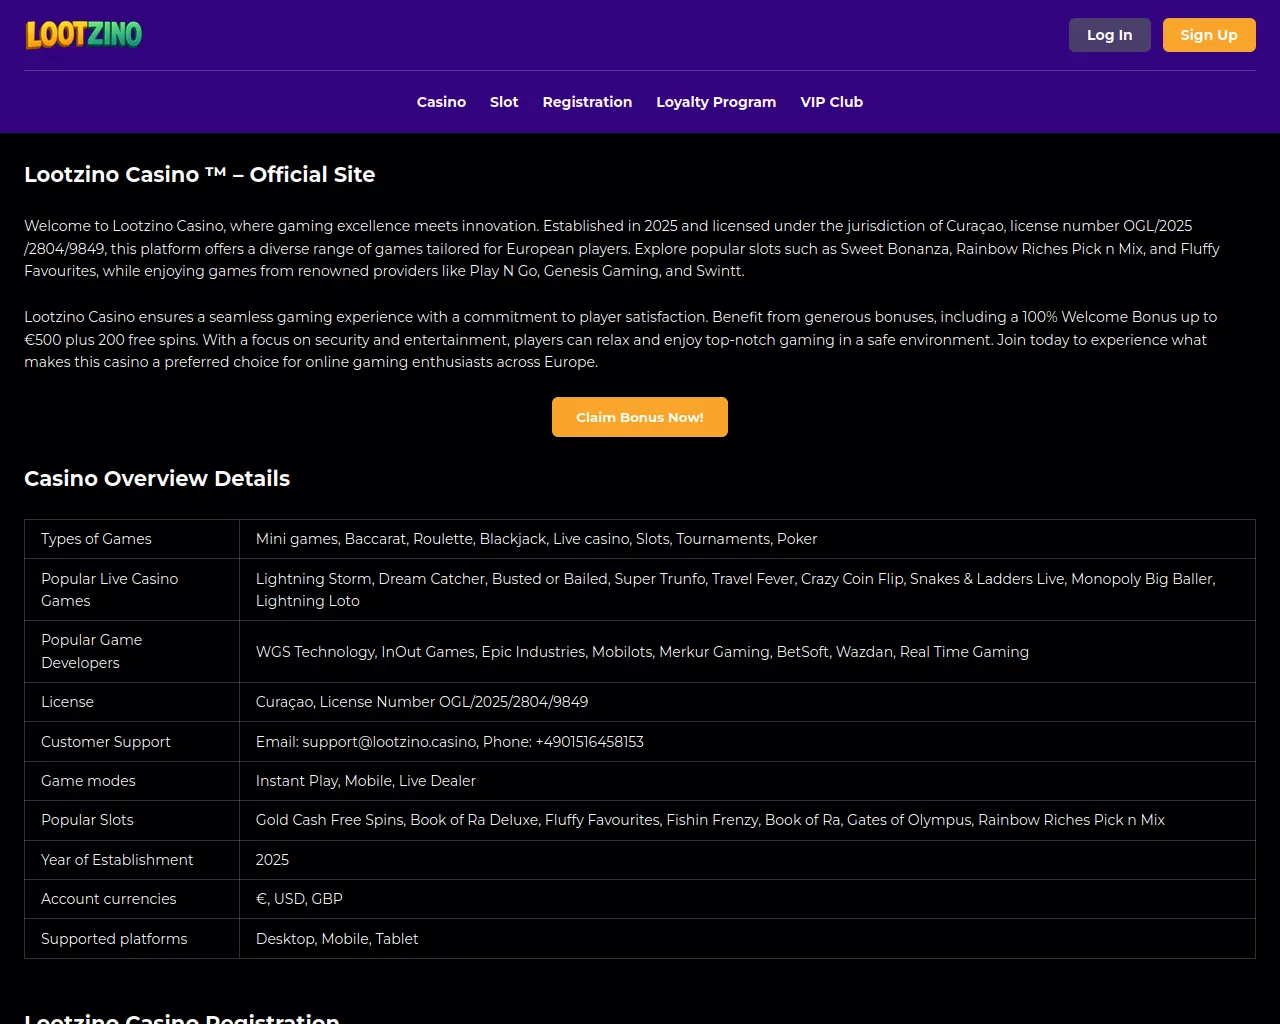The height and width of the screenshot is (1024, 1280).
Task: Select the developers list starting 'WGS Technology'
Action: pyautogui.click(x=642, y=652)
